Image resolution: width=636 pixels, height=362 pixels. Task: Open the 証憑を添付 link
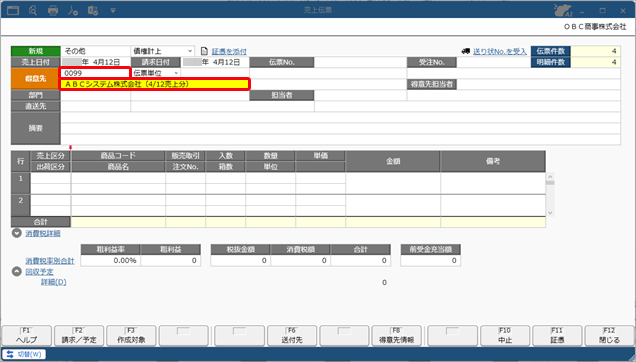229,51
